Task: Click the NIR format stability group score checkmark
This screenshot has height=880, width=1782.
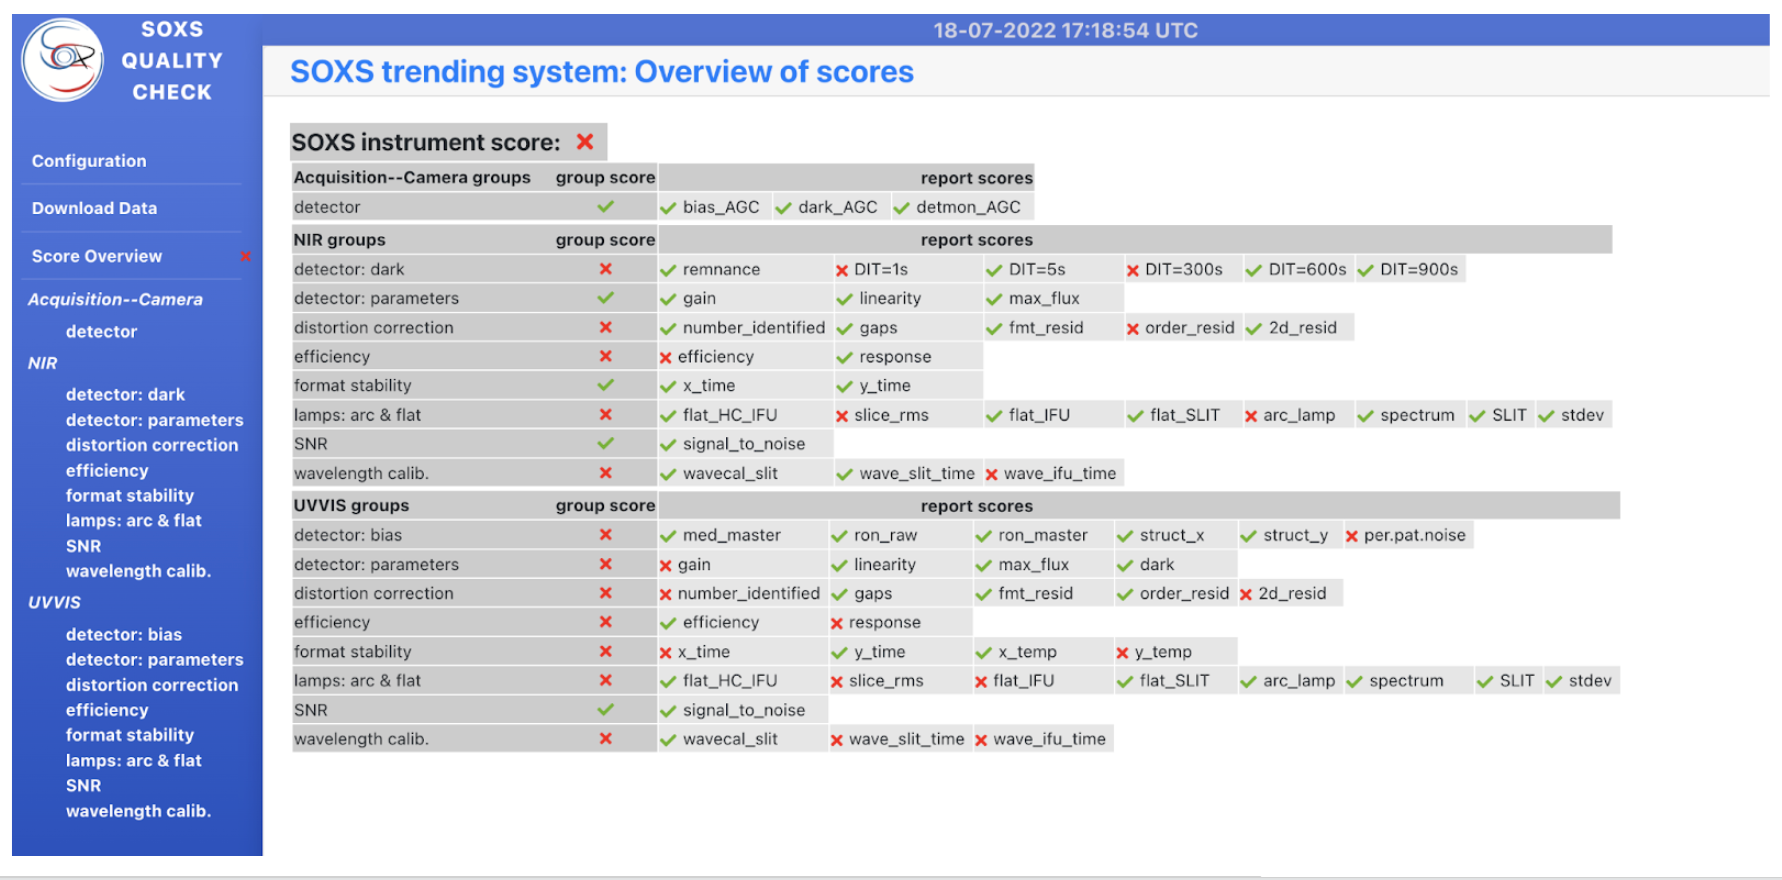Action: pos(605,385)
